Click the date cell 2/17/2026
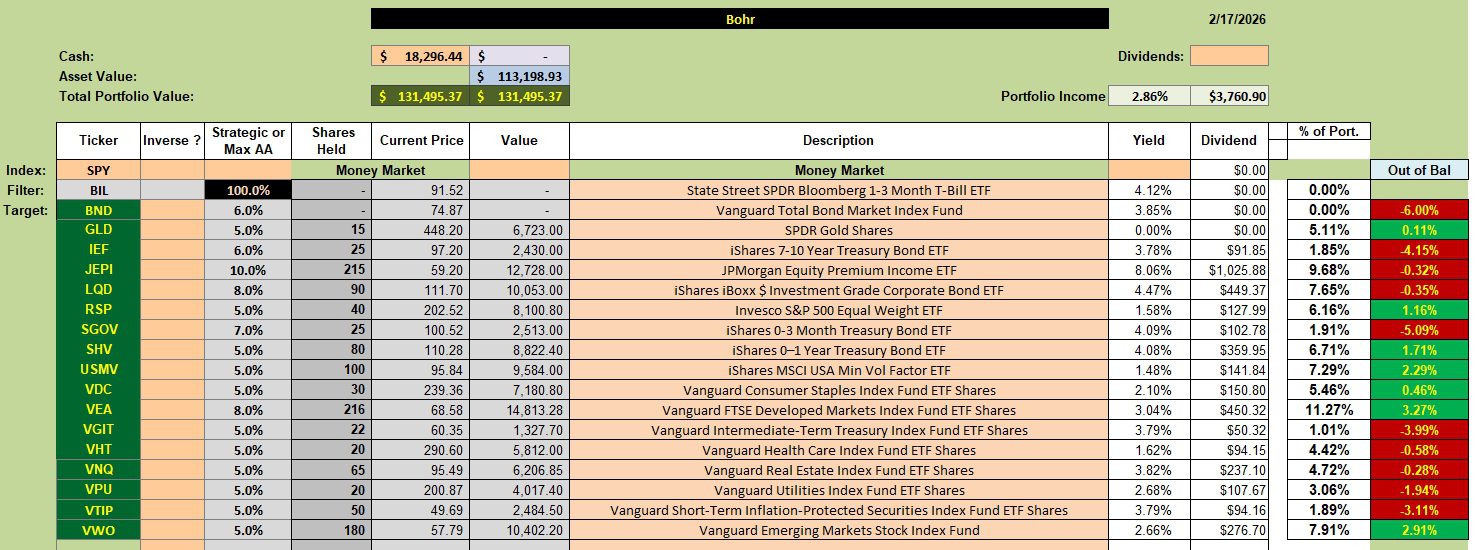Image resolution: width=1476 pixels, height=550 pixels. click(1236, 19)
